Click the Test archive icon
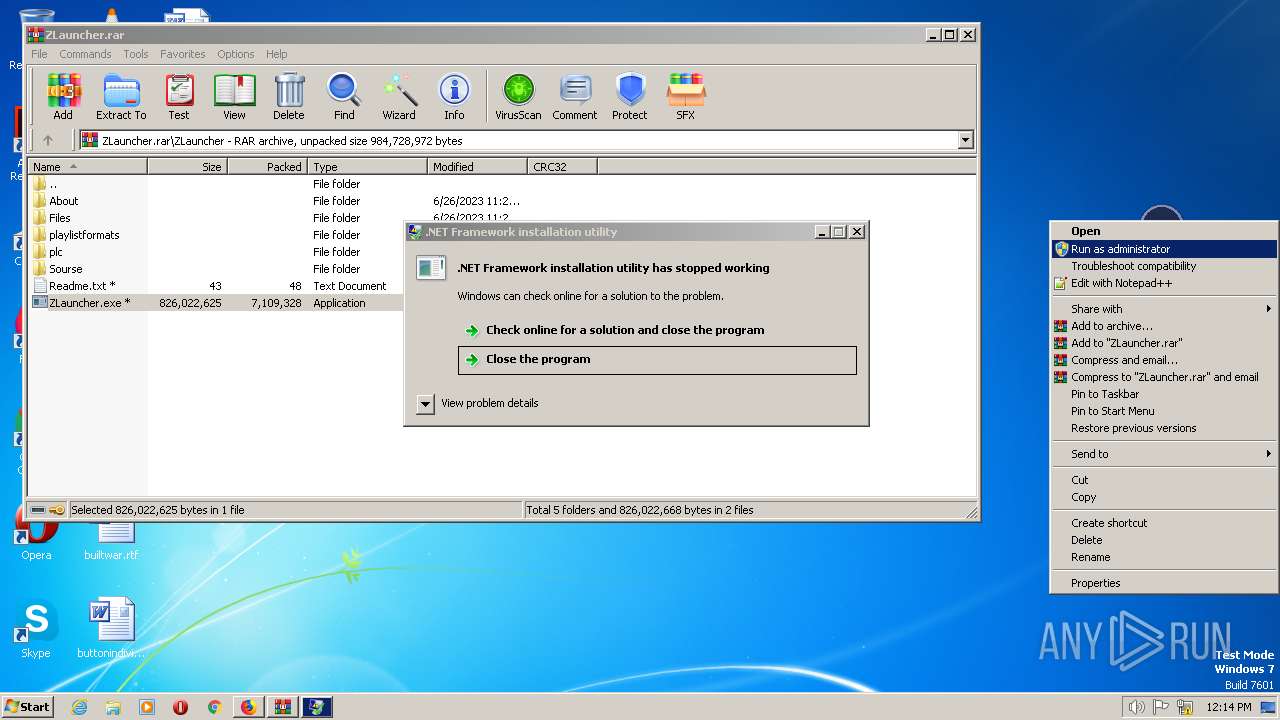The width and height of the screenshot is (1280, 720). coord(179,97)
